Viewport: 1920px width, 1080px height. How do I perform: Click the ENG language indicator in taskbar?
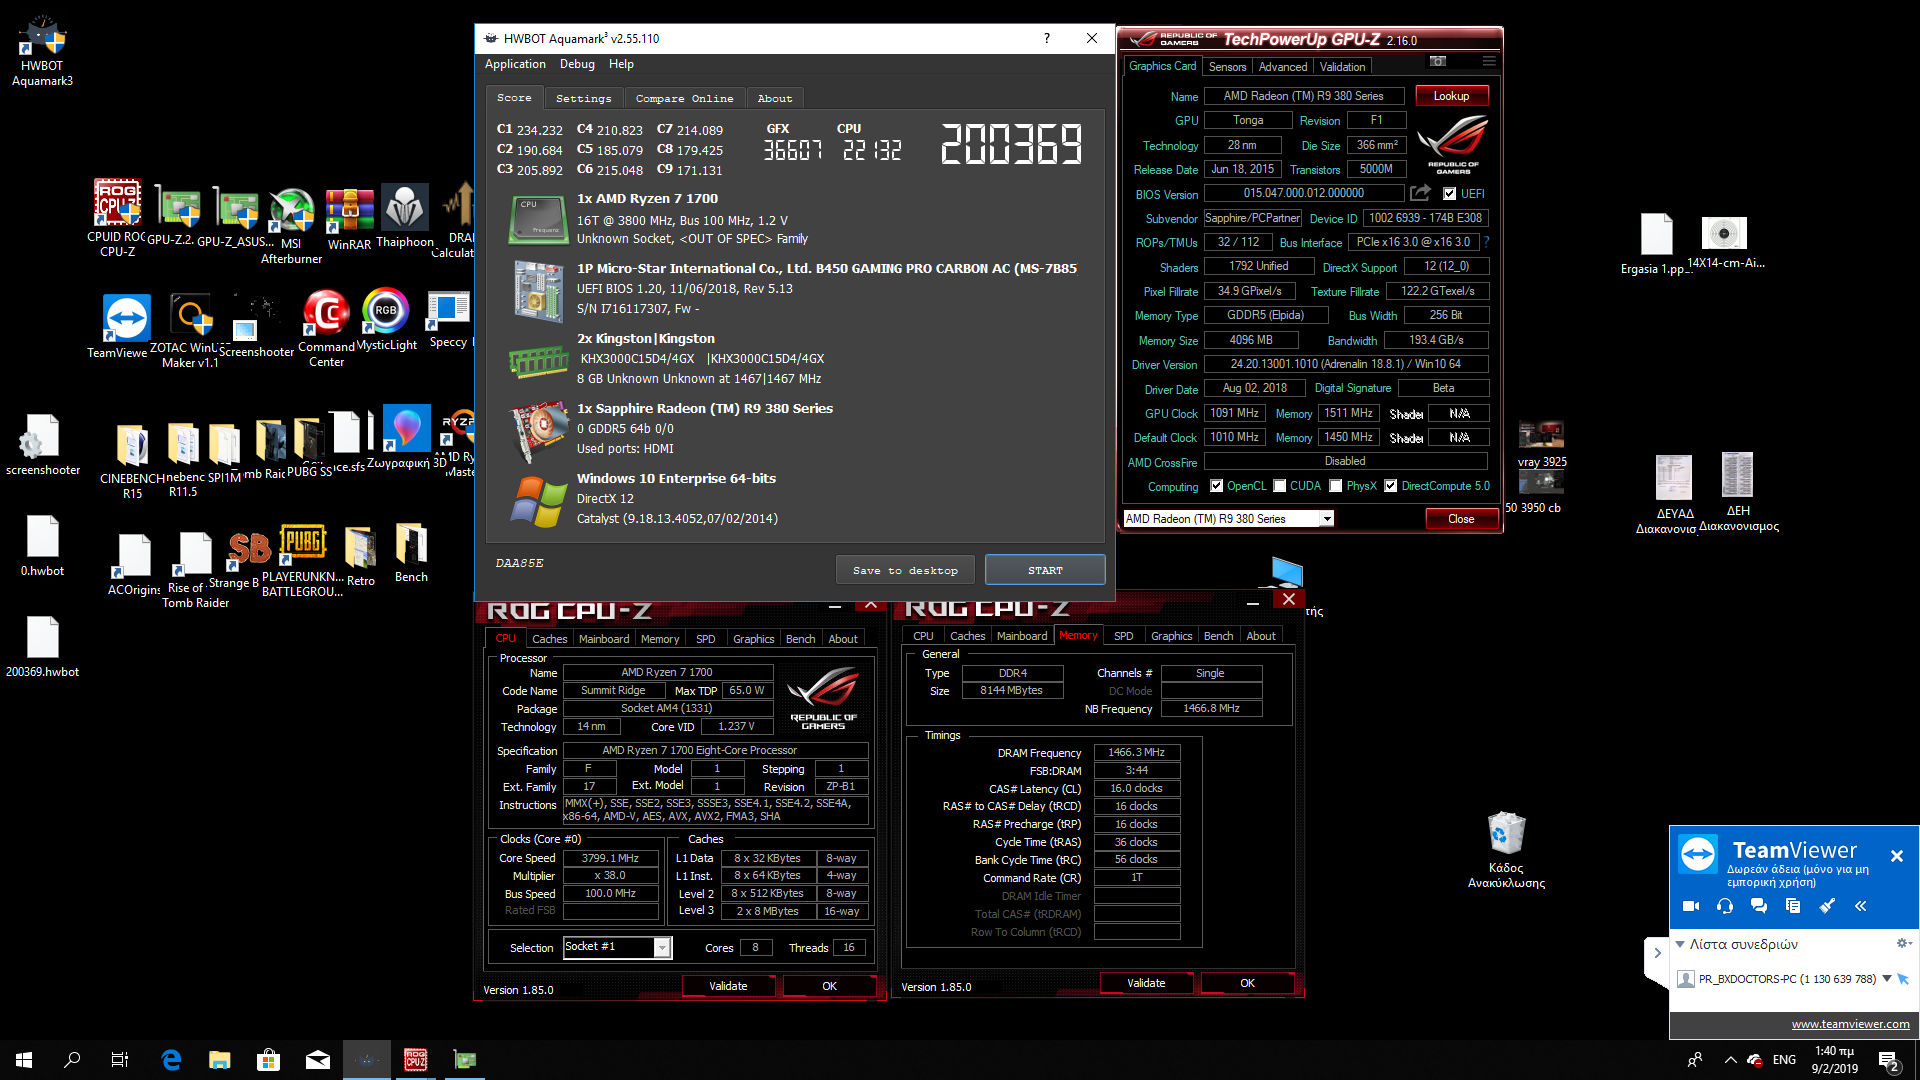click(x=1784, y=1060)
